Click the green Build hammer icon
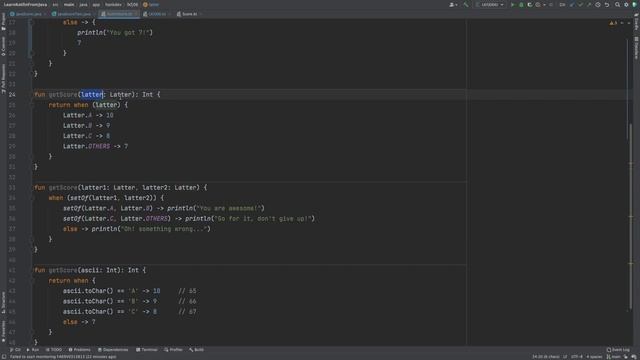 click(466, 4)
